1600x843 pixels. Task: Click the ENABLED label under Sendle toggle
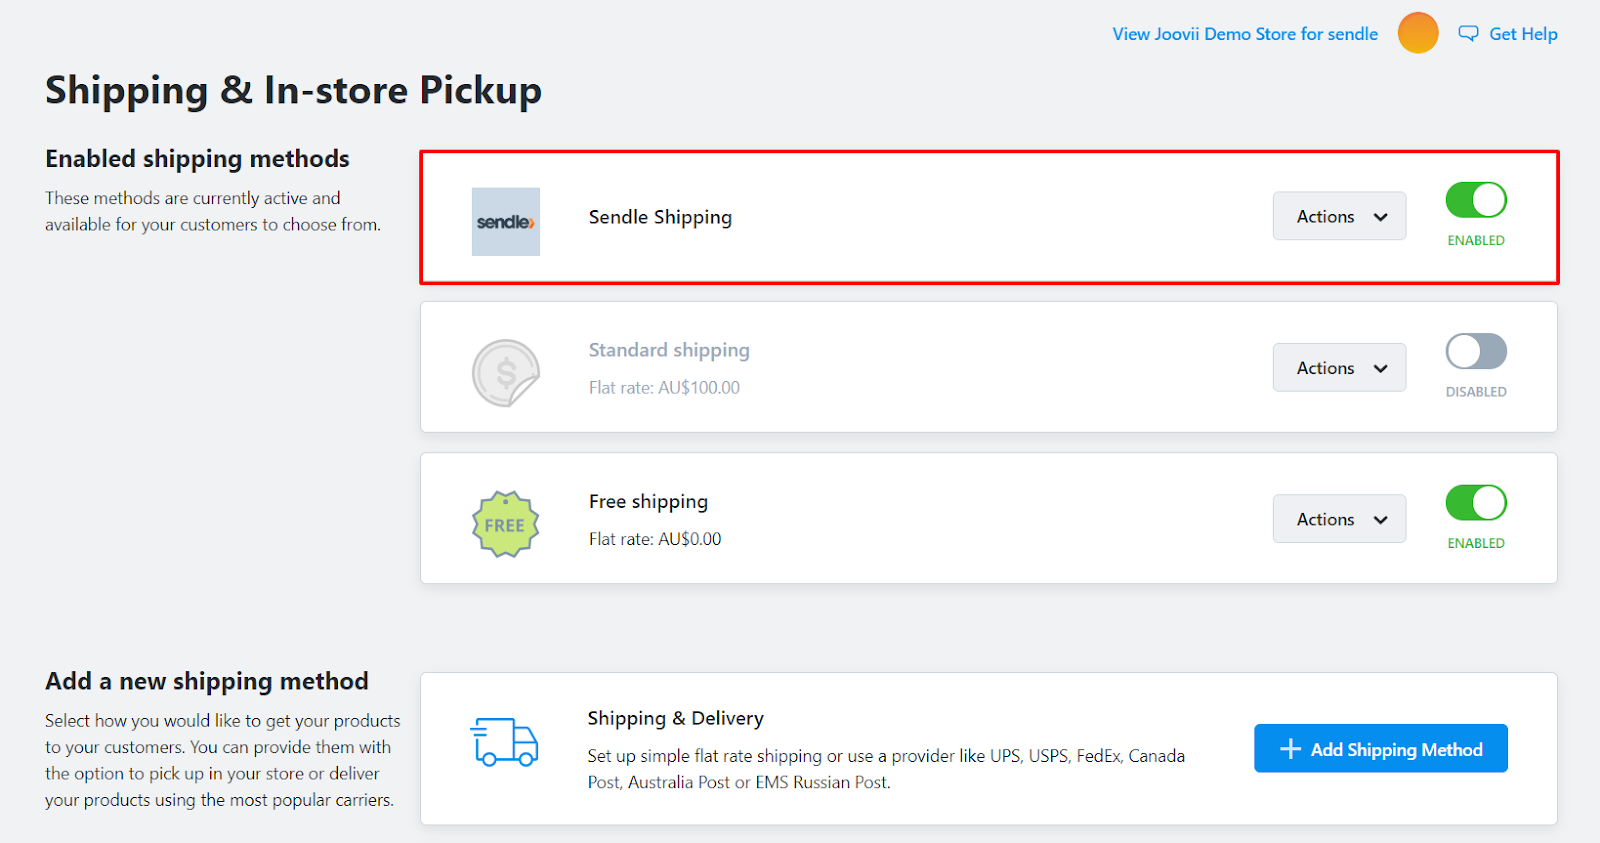[1476, 241]
